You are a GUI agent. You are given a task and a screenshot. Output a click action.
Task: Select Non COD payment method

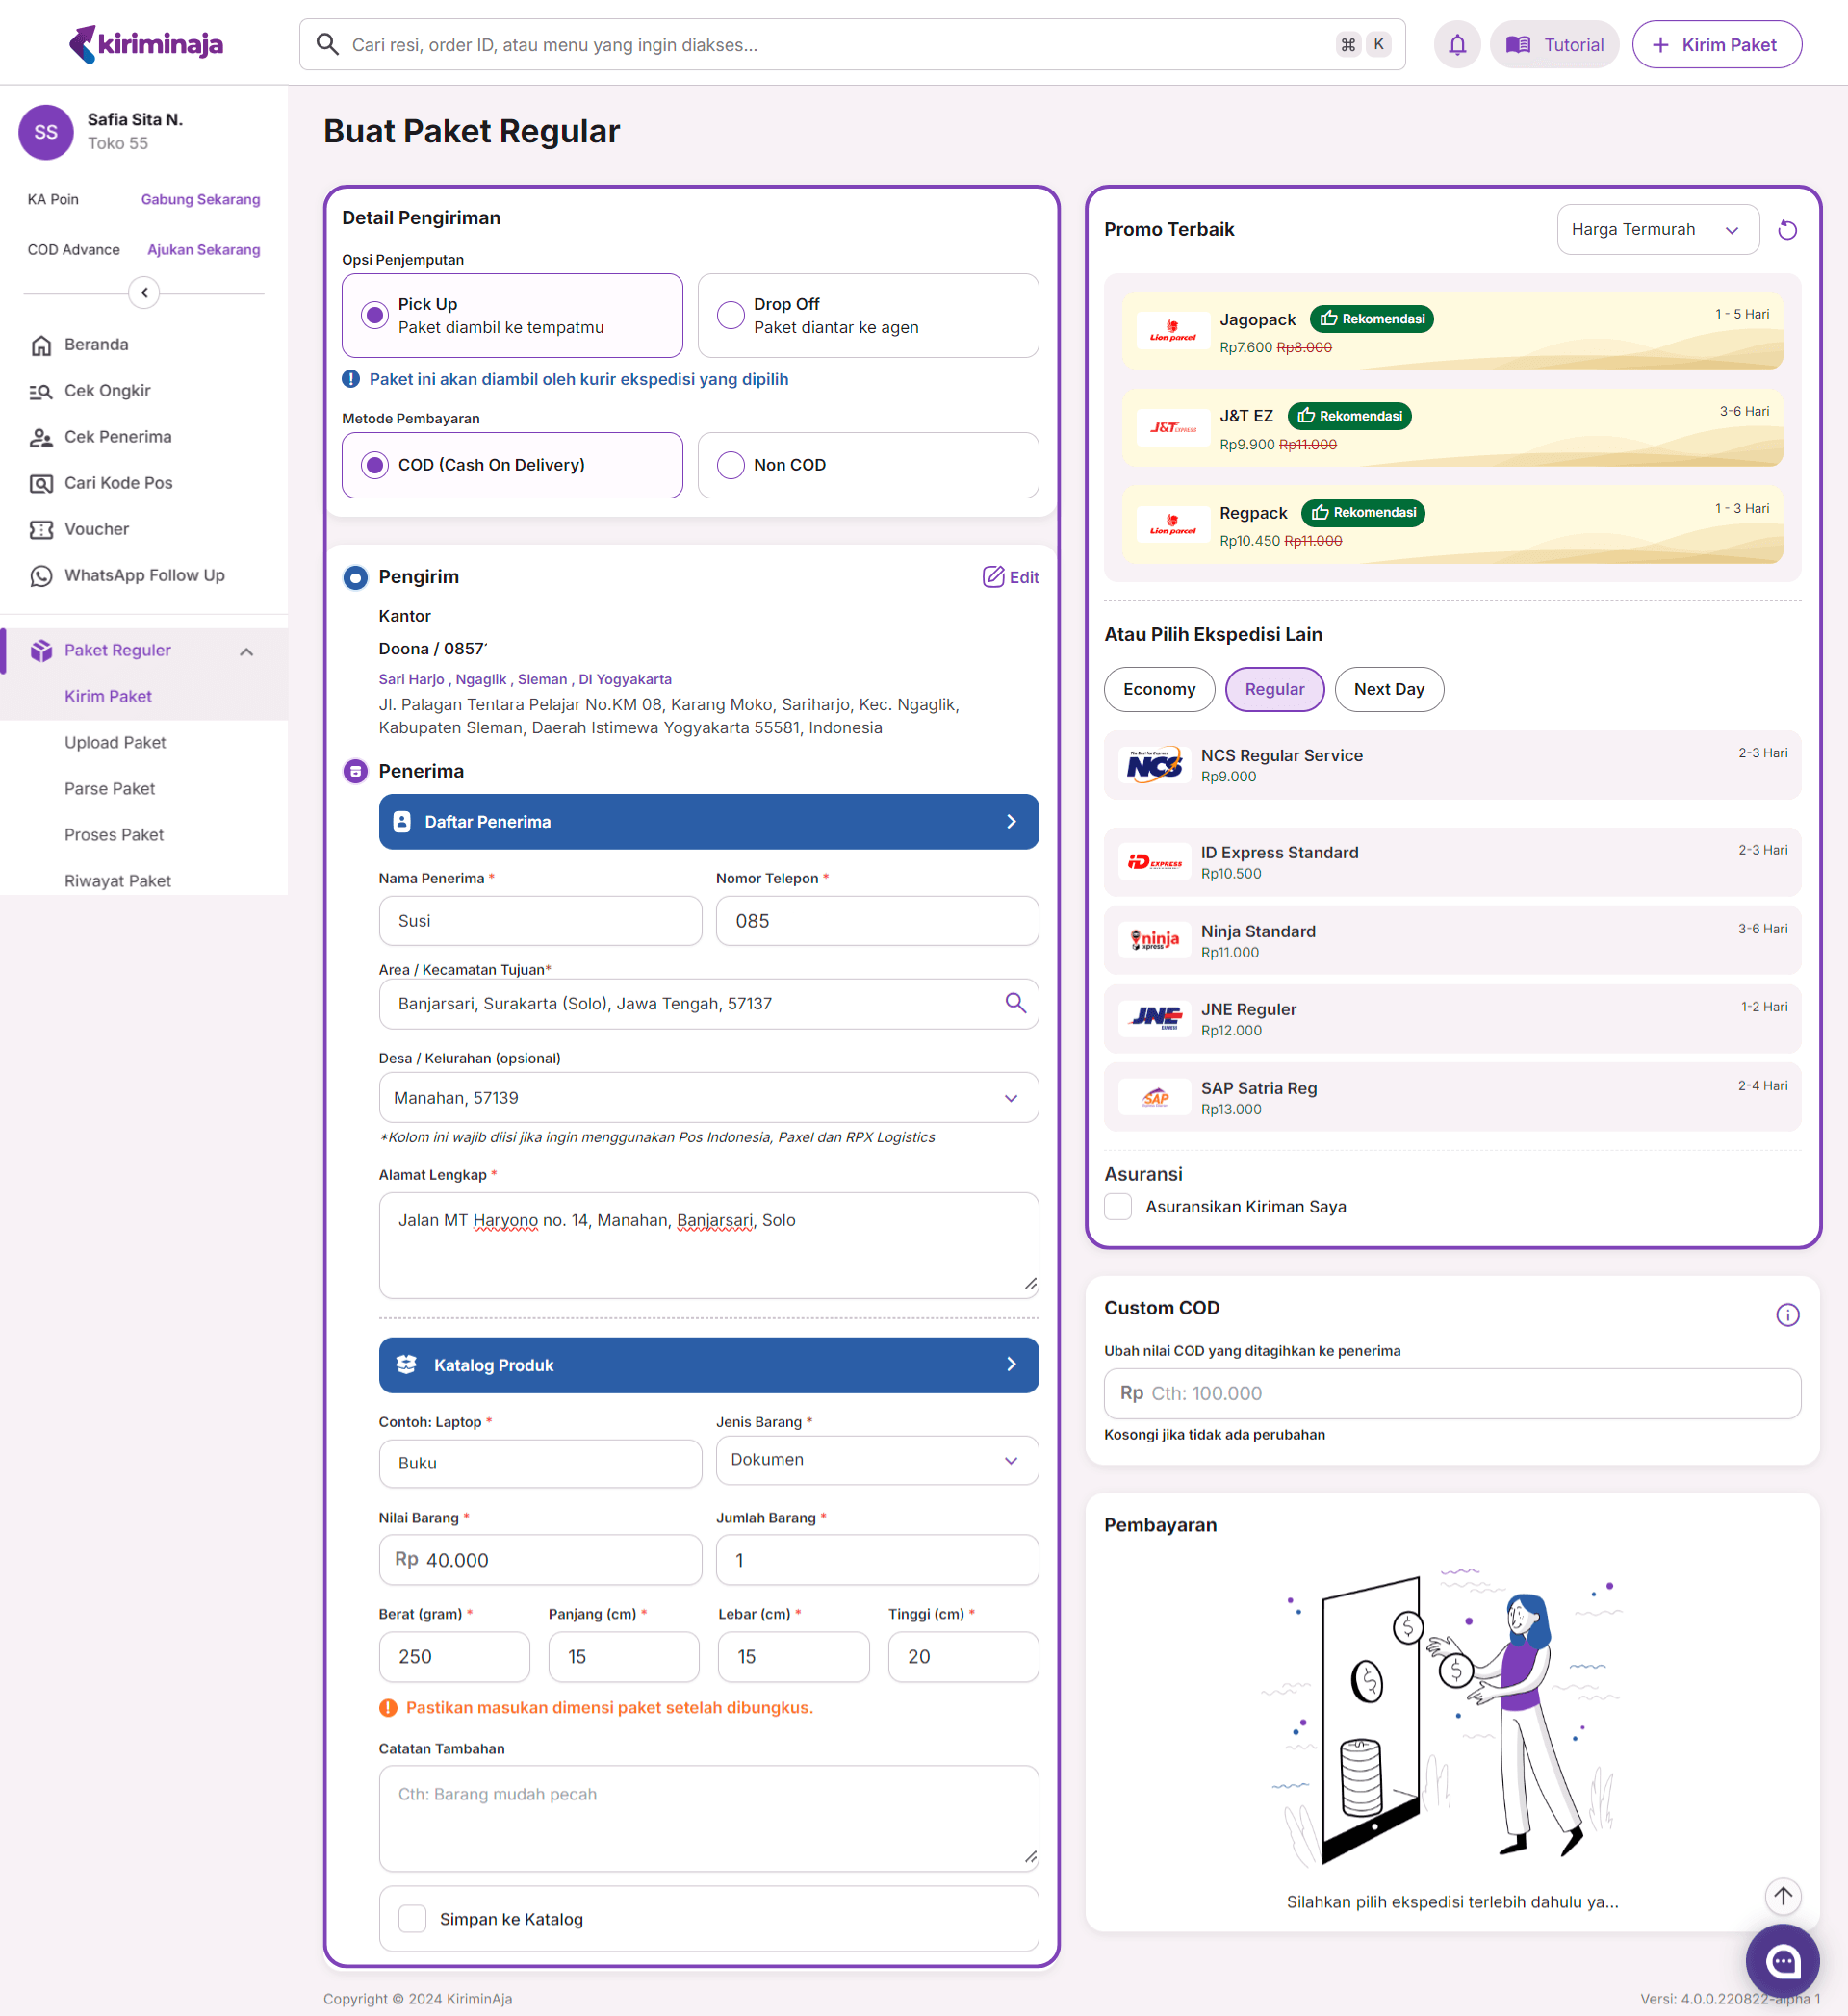(x=867, y=465)
